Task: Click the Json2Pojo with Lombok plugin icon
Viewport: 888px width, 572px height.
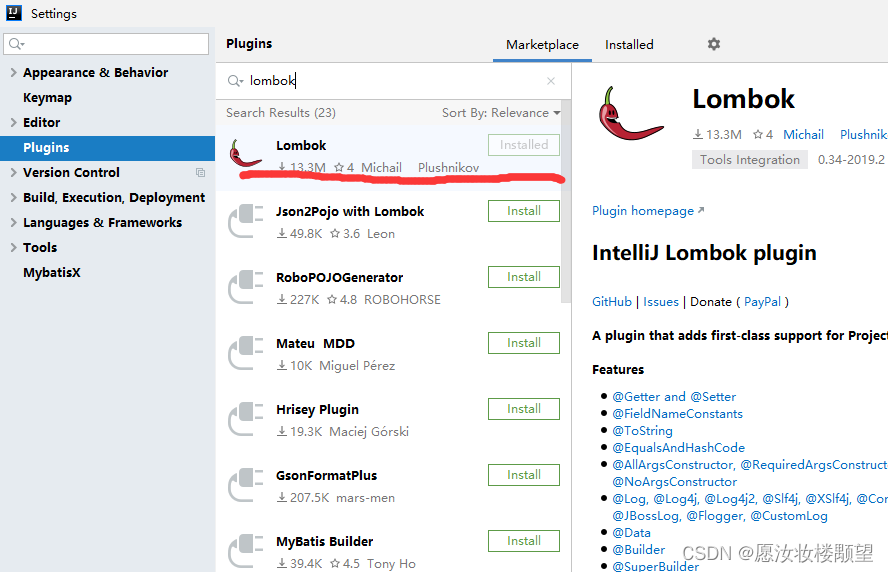Action: (x=246, y=220)
